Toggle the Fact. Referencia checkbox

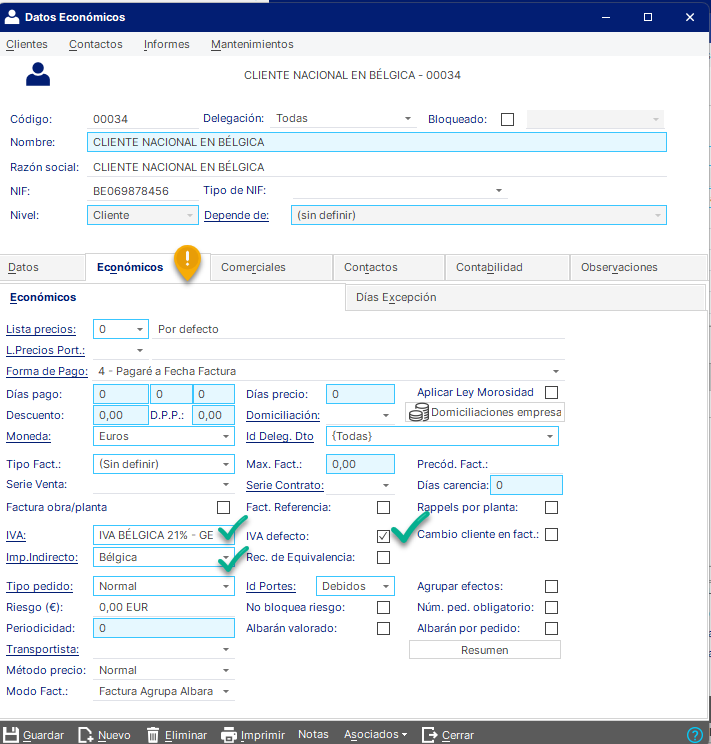pyautogui.click(x=383, y=507)
